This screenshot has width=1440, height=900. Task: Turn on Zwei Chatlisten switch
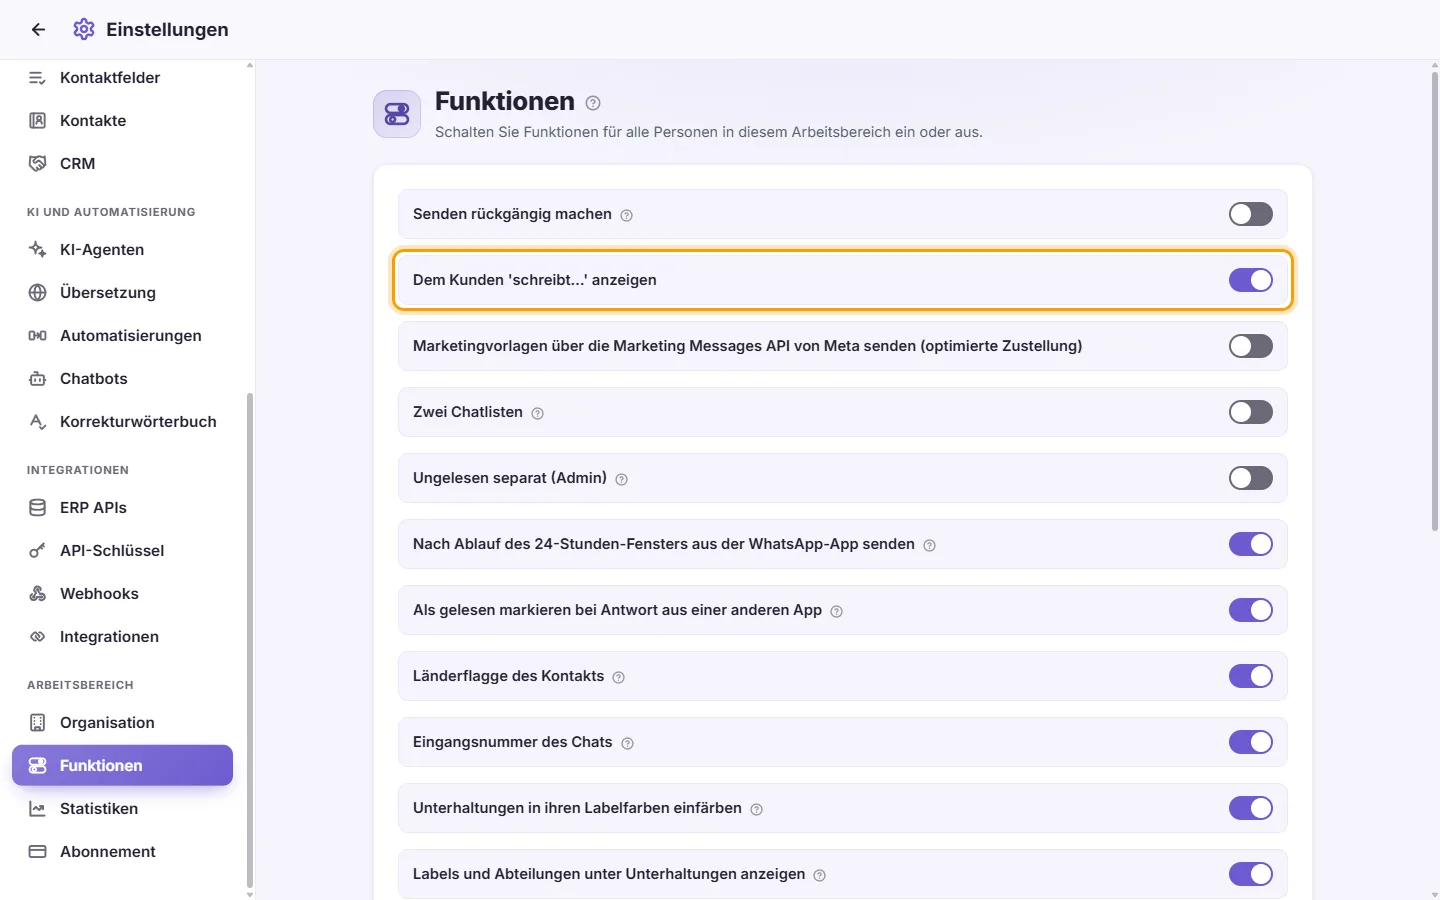pos(1251,412)
